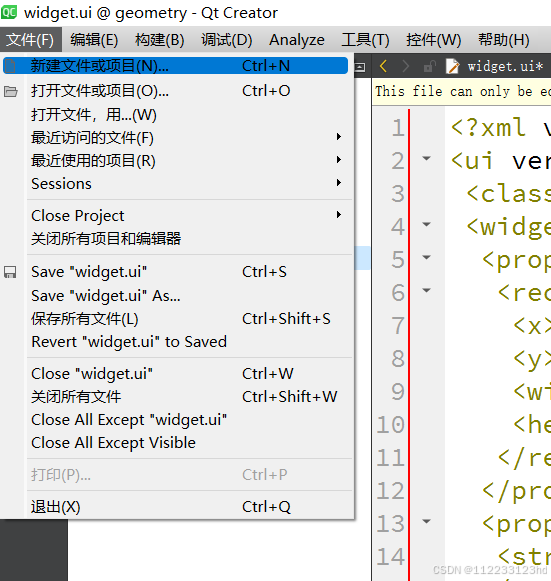Choose 新建文件或项目(N)... menu entry
The width and height of the screenshot is (551, 581).
click(175, 66)
